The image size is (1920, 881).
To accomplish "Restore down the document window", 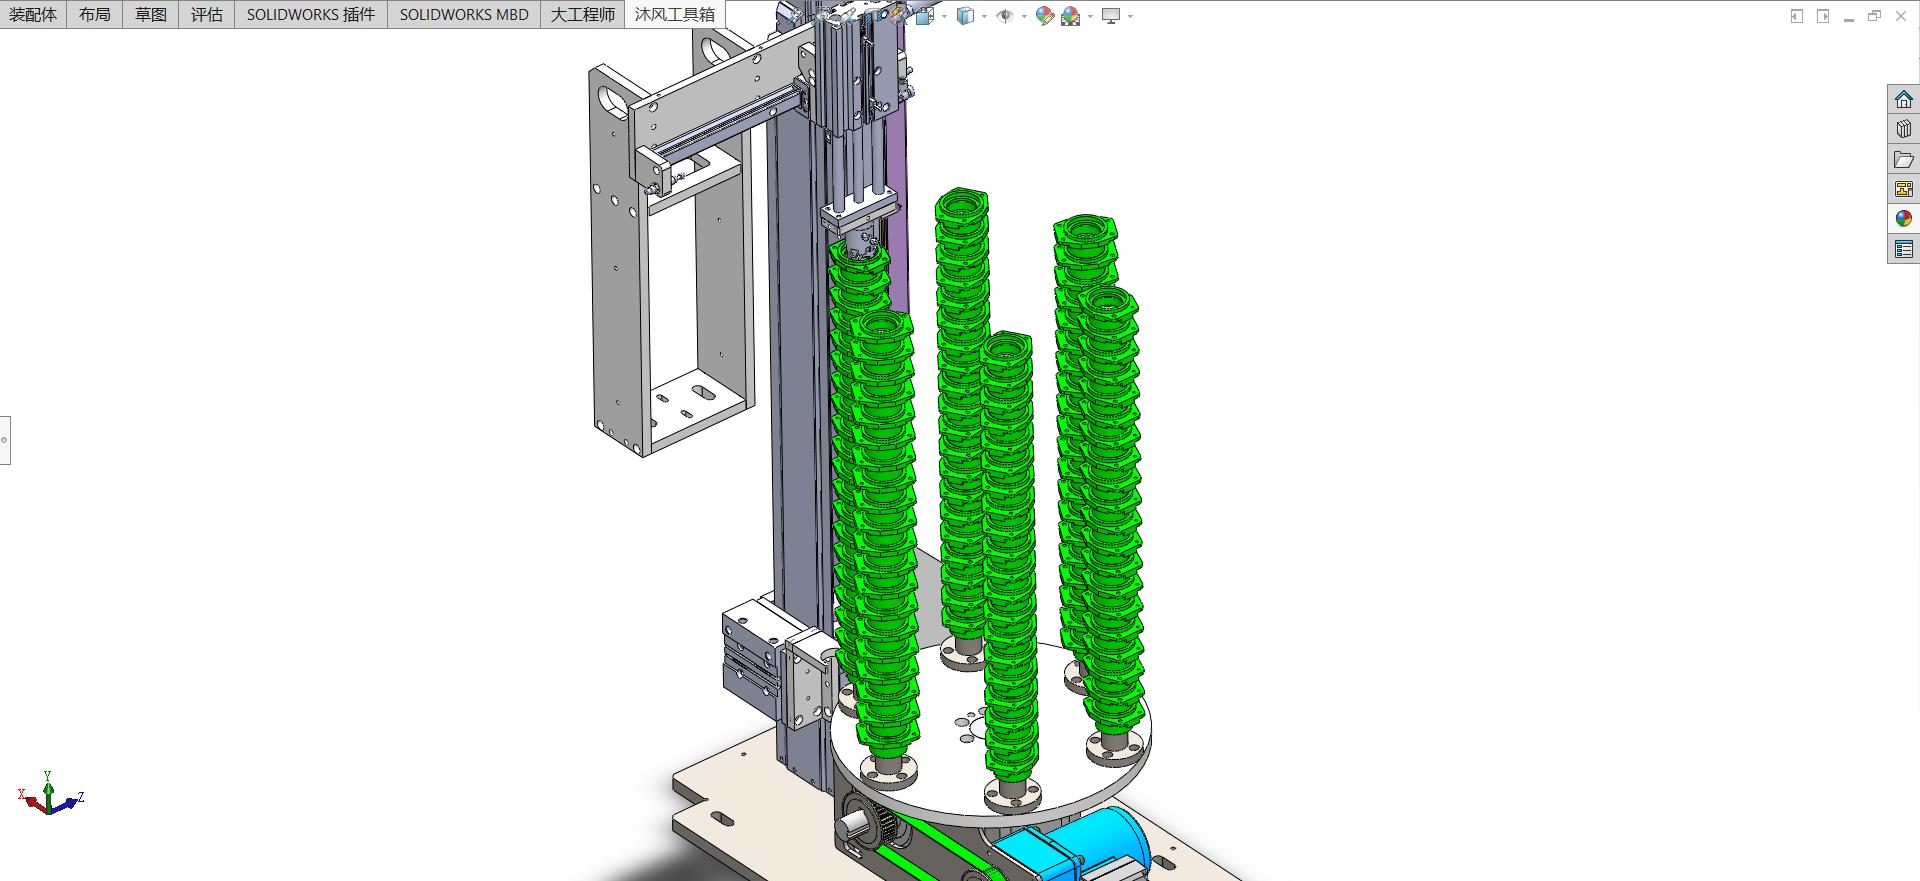I will (1874, 16).
